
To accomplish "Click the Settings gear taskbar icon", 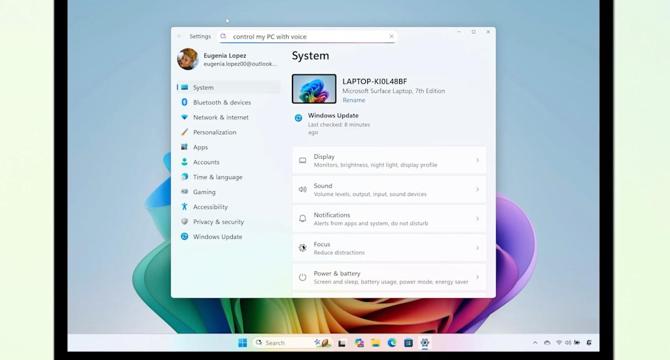I will pos(425,343).
